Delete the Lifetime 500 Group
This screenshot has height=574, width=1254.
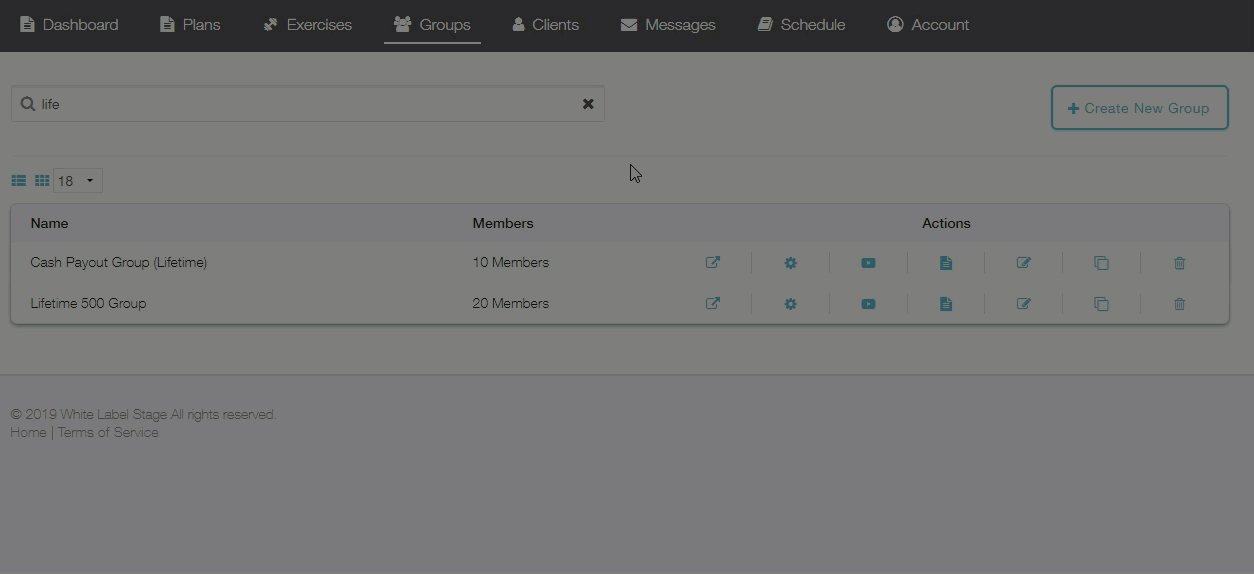[x=1179, y=304]
